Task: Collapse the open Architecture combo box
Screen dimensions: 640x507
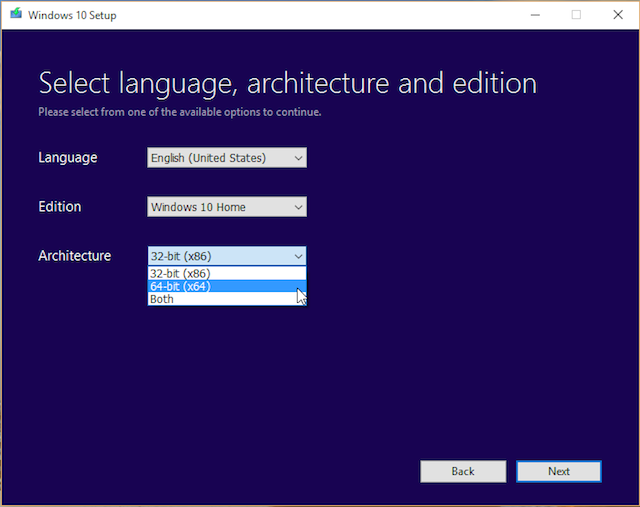Action: pos(297,256)
